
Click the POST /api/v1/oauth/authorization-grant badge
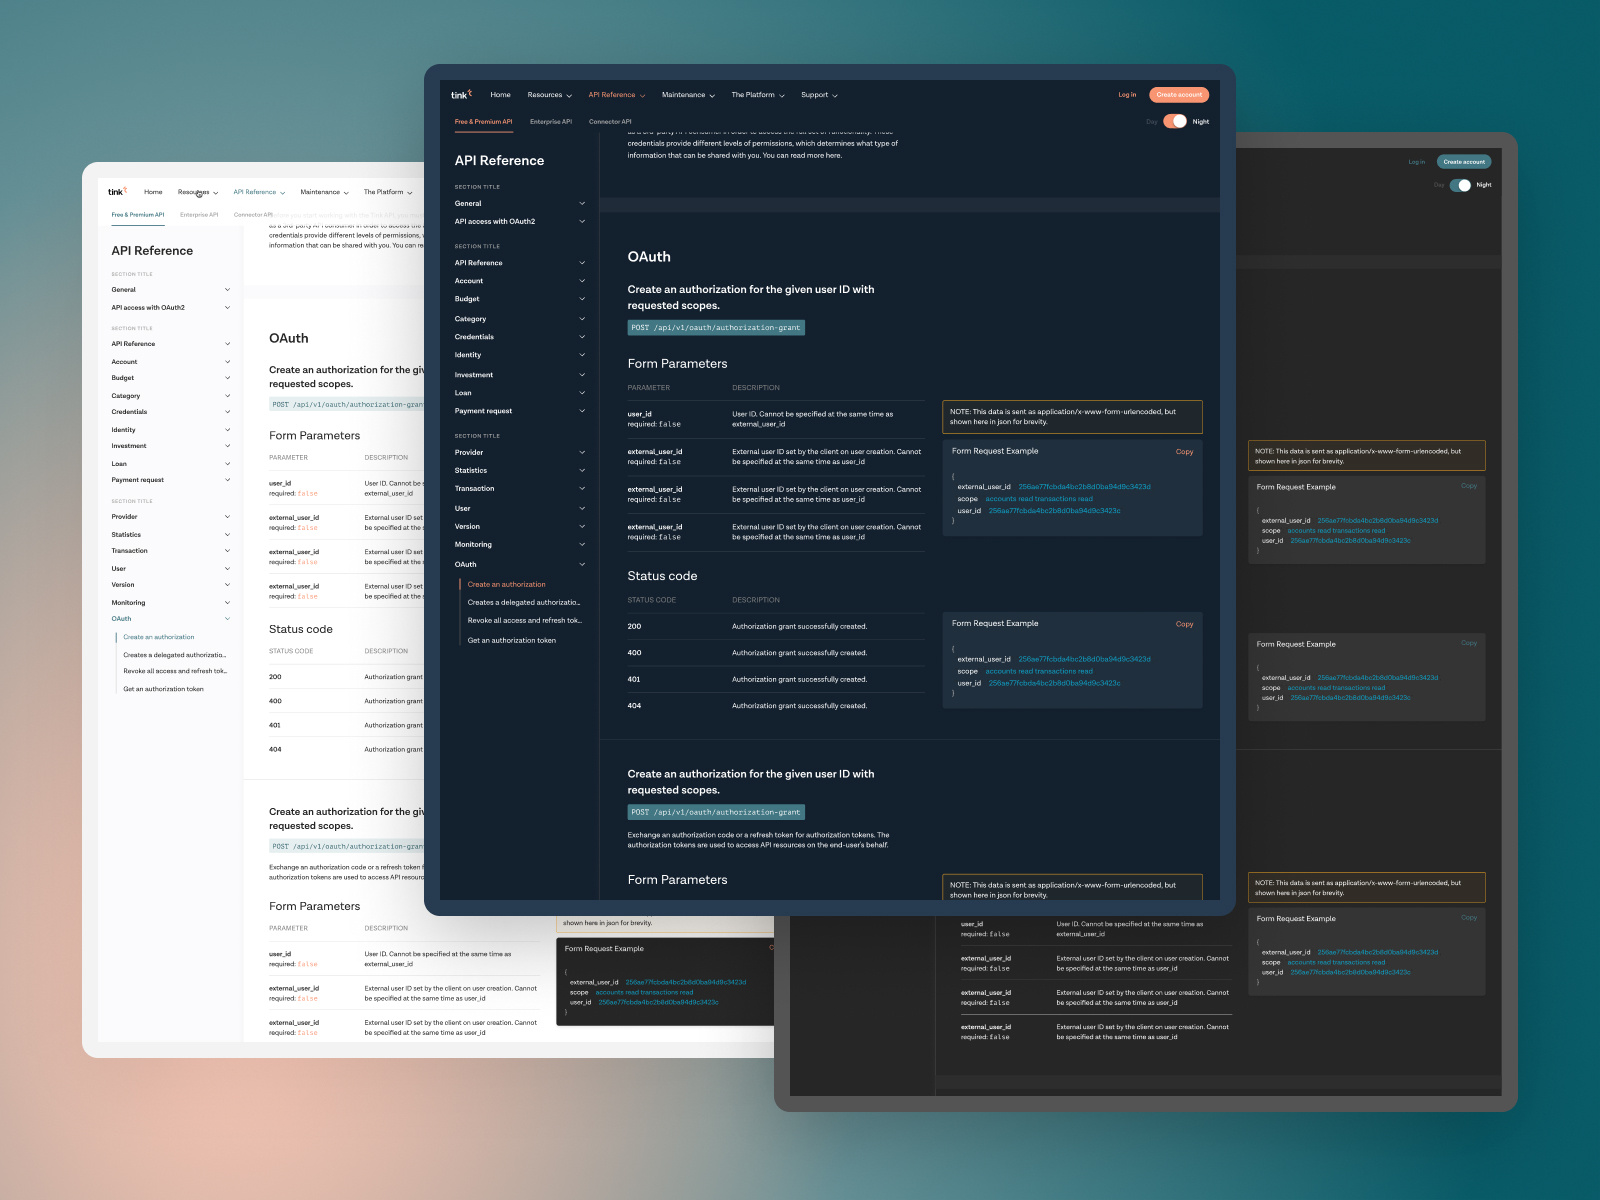[x=715, y=327]
